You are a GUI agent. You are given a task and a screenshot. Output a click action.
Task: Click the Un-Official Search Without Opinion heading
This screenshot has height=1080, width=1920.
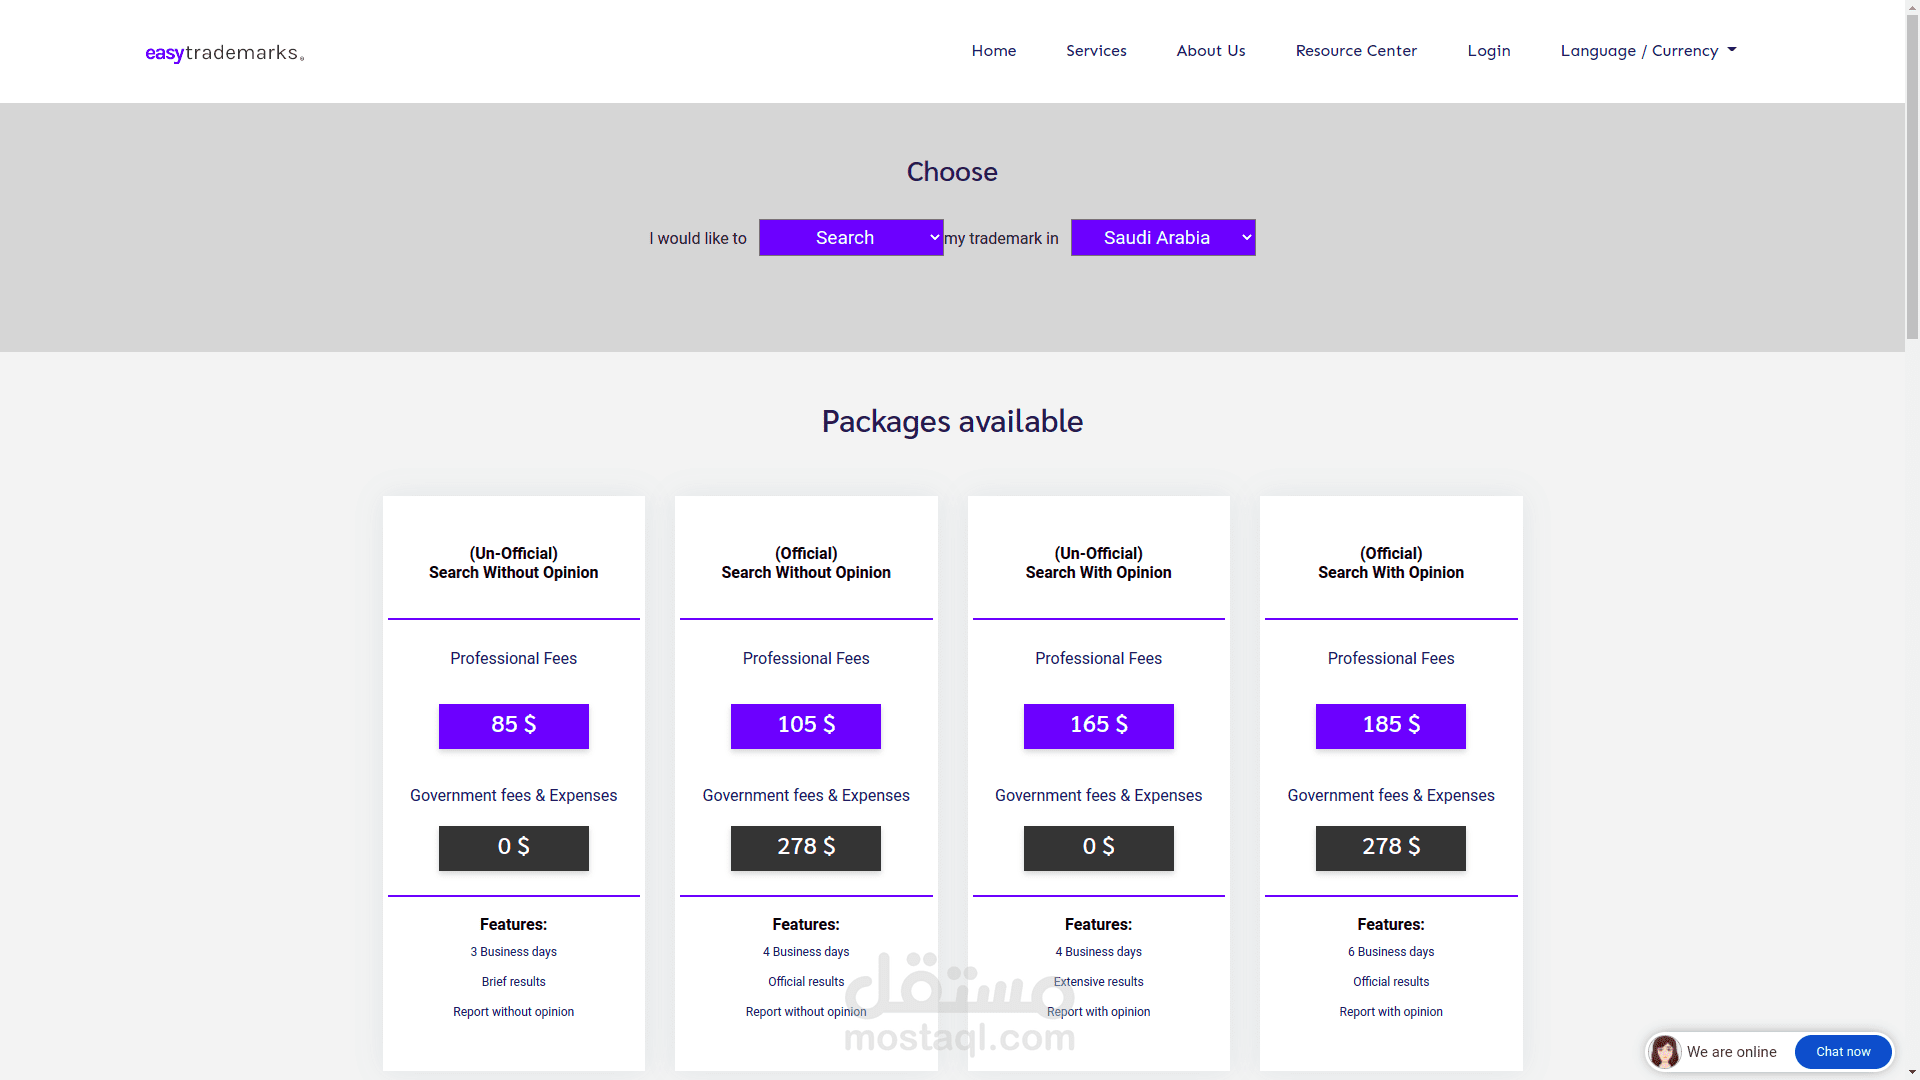coord(513,563)
